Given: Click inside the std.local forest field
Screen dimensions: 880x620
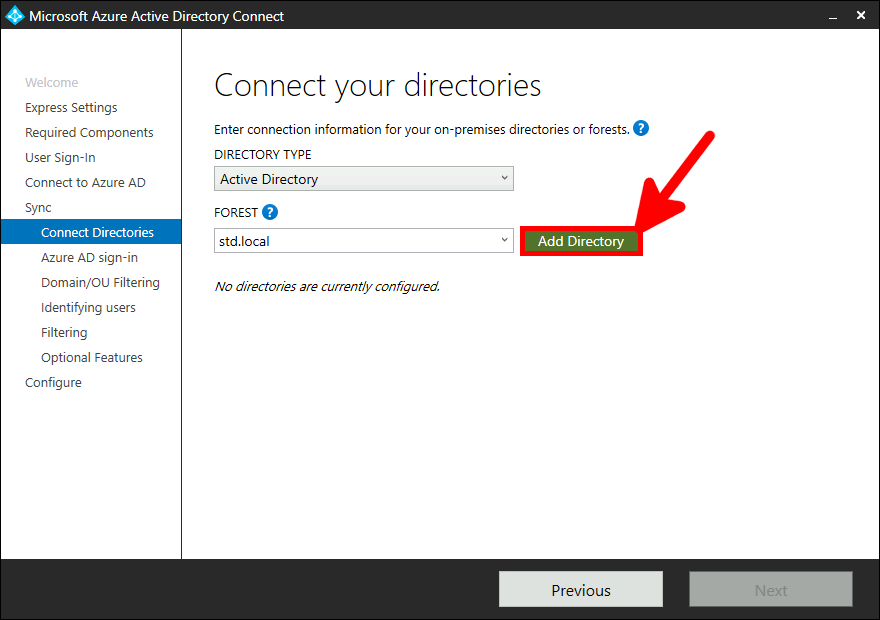Looking at the screenshot, I should pos(350,240).
